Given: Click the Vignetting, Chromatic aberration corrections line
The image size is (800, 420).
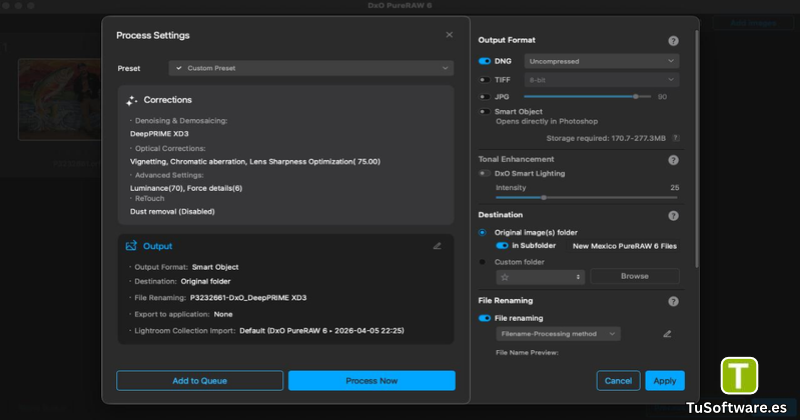Looking at the screenshot, I should pos(255,161).
